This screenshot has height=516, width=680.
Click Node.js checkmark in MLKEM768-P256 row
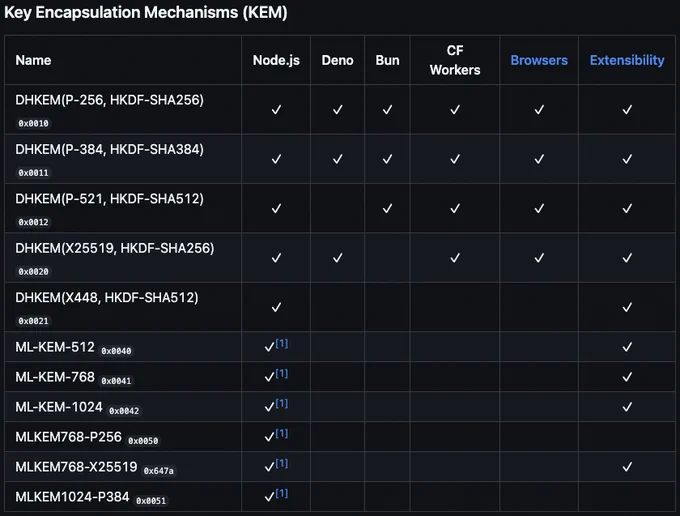point(269,437)
